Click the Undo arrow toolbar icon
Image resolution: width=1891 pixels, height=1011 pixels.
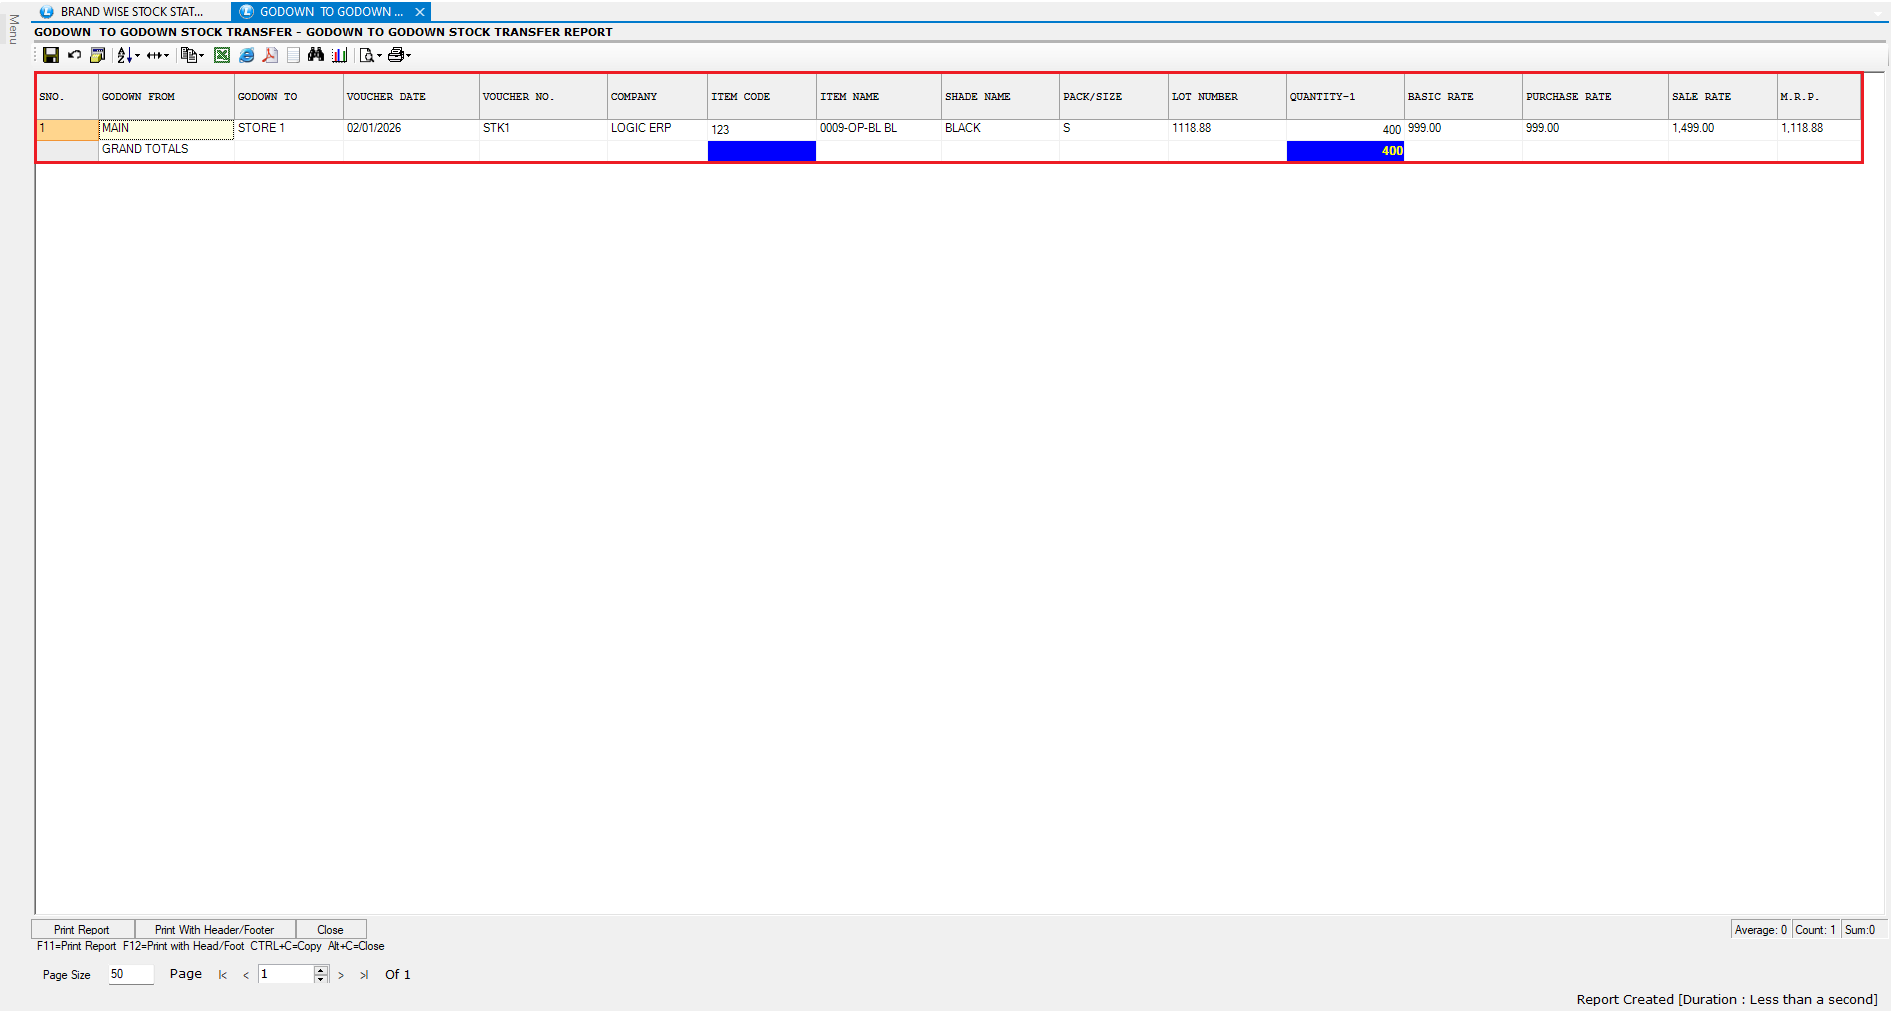point(74,56)
